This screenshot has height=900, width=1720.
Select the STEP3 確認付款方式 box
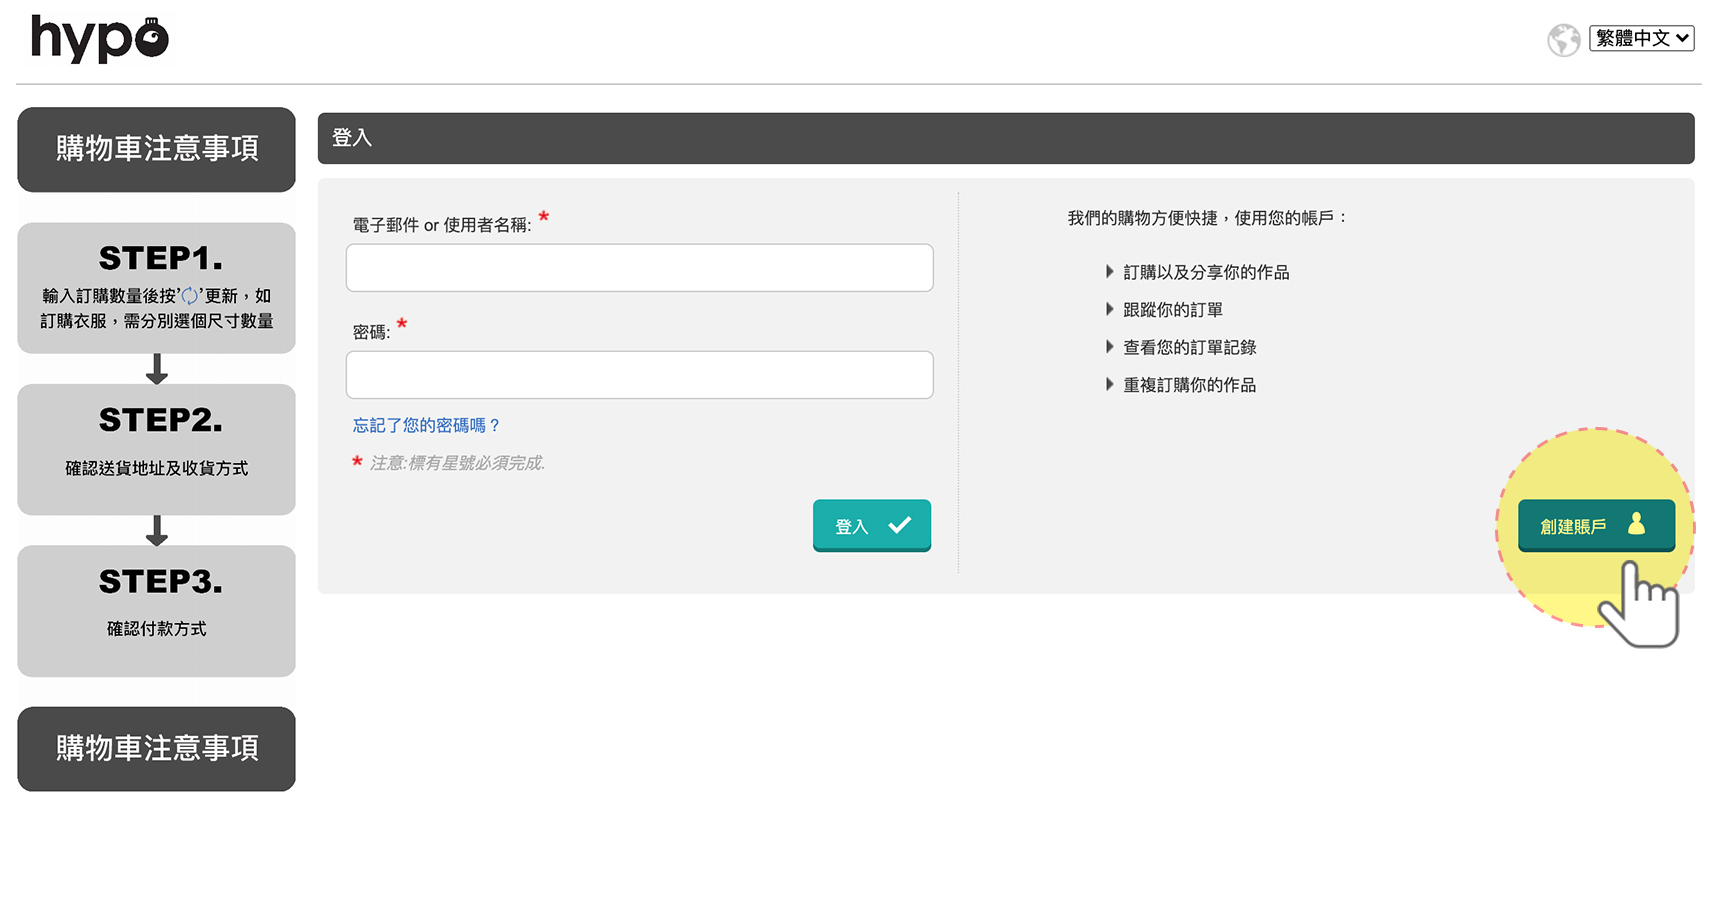pos(156,611)
